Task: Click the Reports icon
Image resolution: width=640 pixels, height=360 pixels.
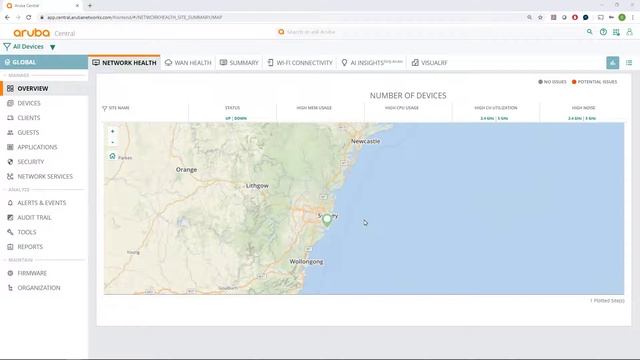Action: click(x=10, y=247)
